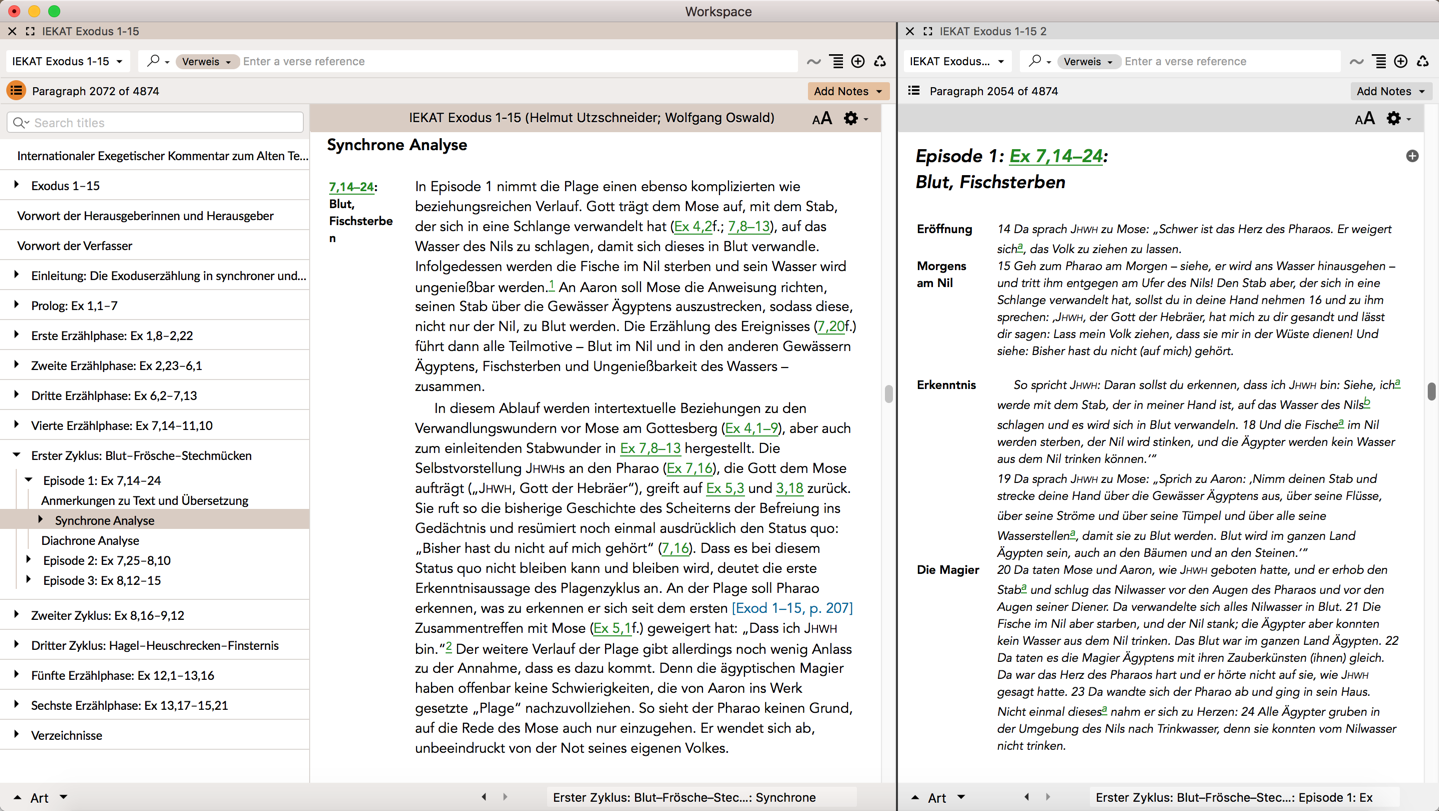The height and width of the screenshot is (811, 1439).
Task: Click the recycle icon in left pane toolbar
Action: [880, 62]
